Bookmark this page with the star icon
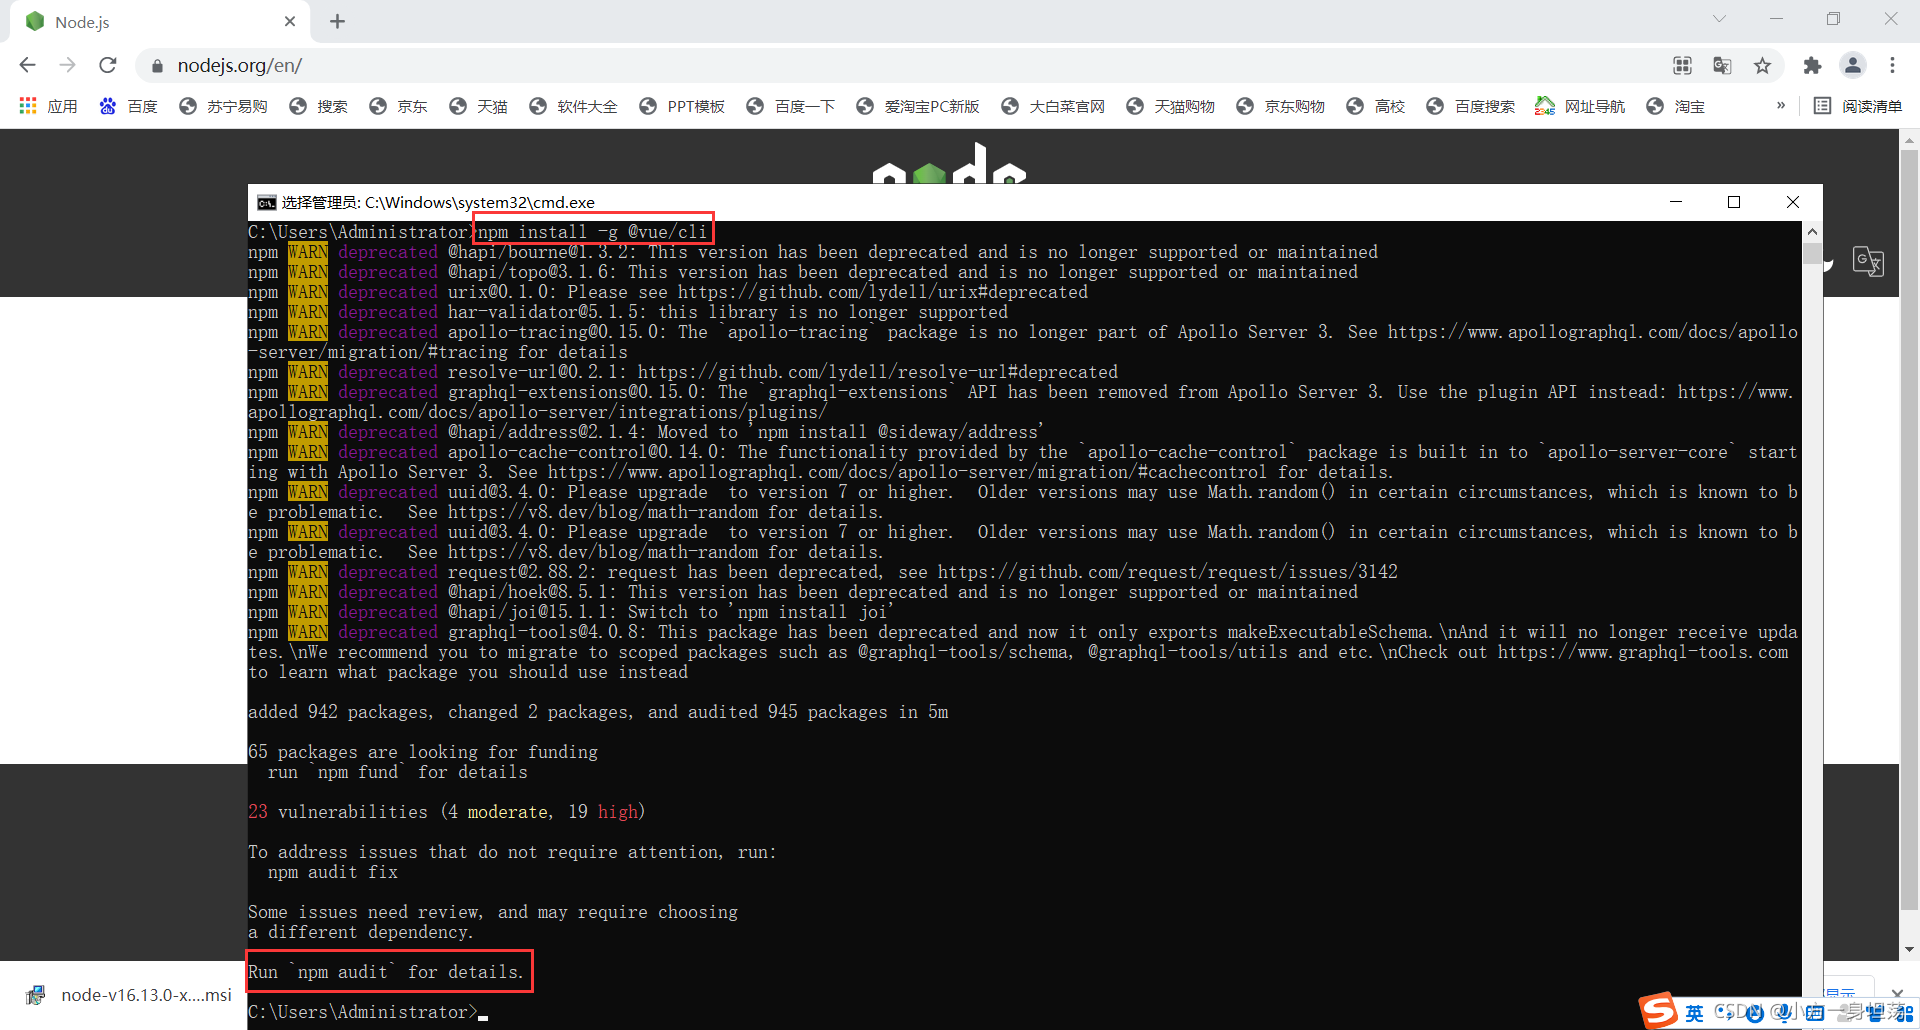This screenshot has height=1030, width=1920. click(1762, 65)
